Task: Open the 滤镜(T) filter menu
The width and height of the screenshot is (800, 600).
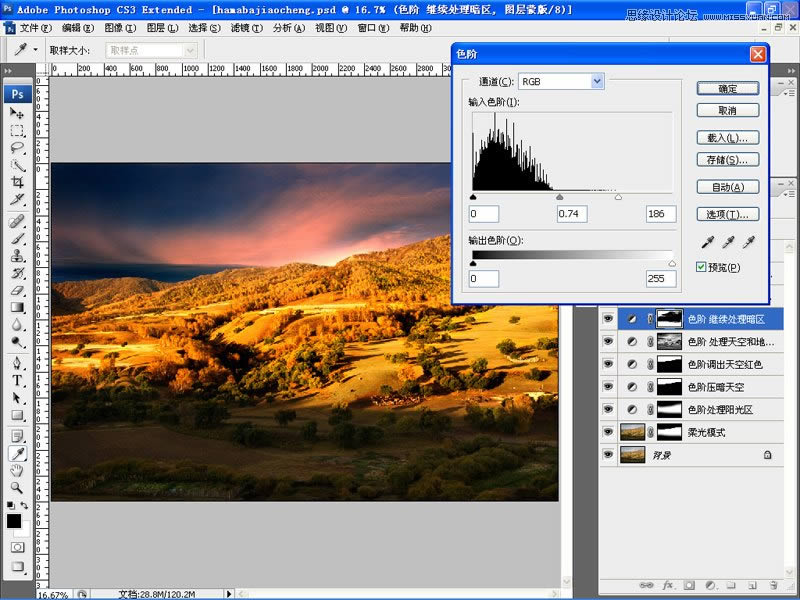Action: click(247, 28)
